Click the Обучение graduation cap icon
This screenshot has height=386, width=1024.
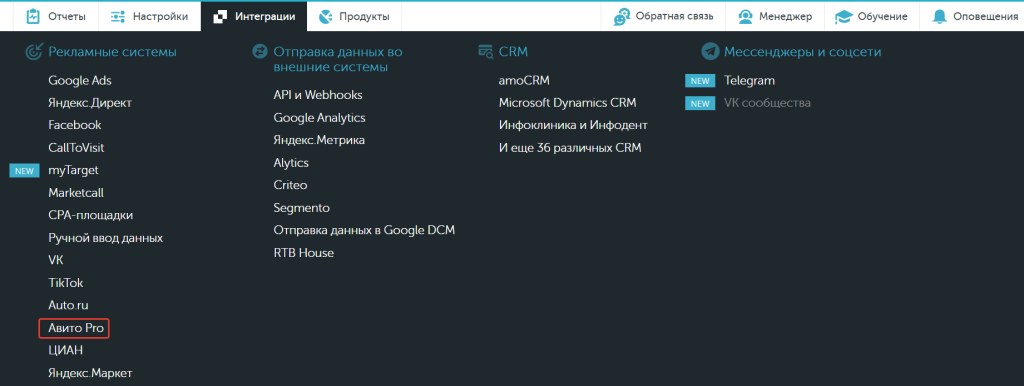(x=844, y=17)
